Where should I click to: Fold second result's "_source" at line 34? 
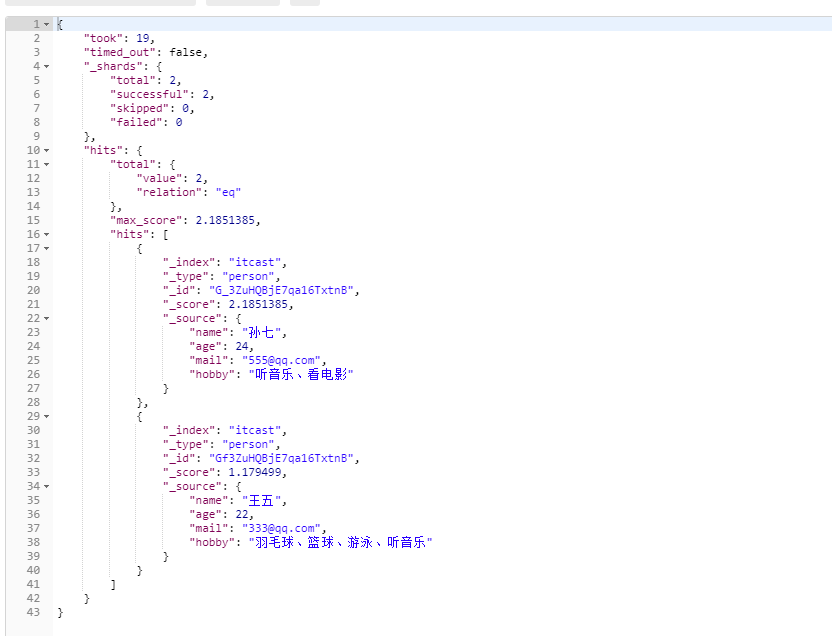[46, 486]
